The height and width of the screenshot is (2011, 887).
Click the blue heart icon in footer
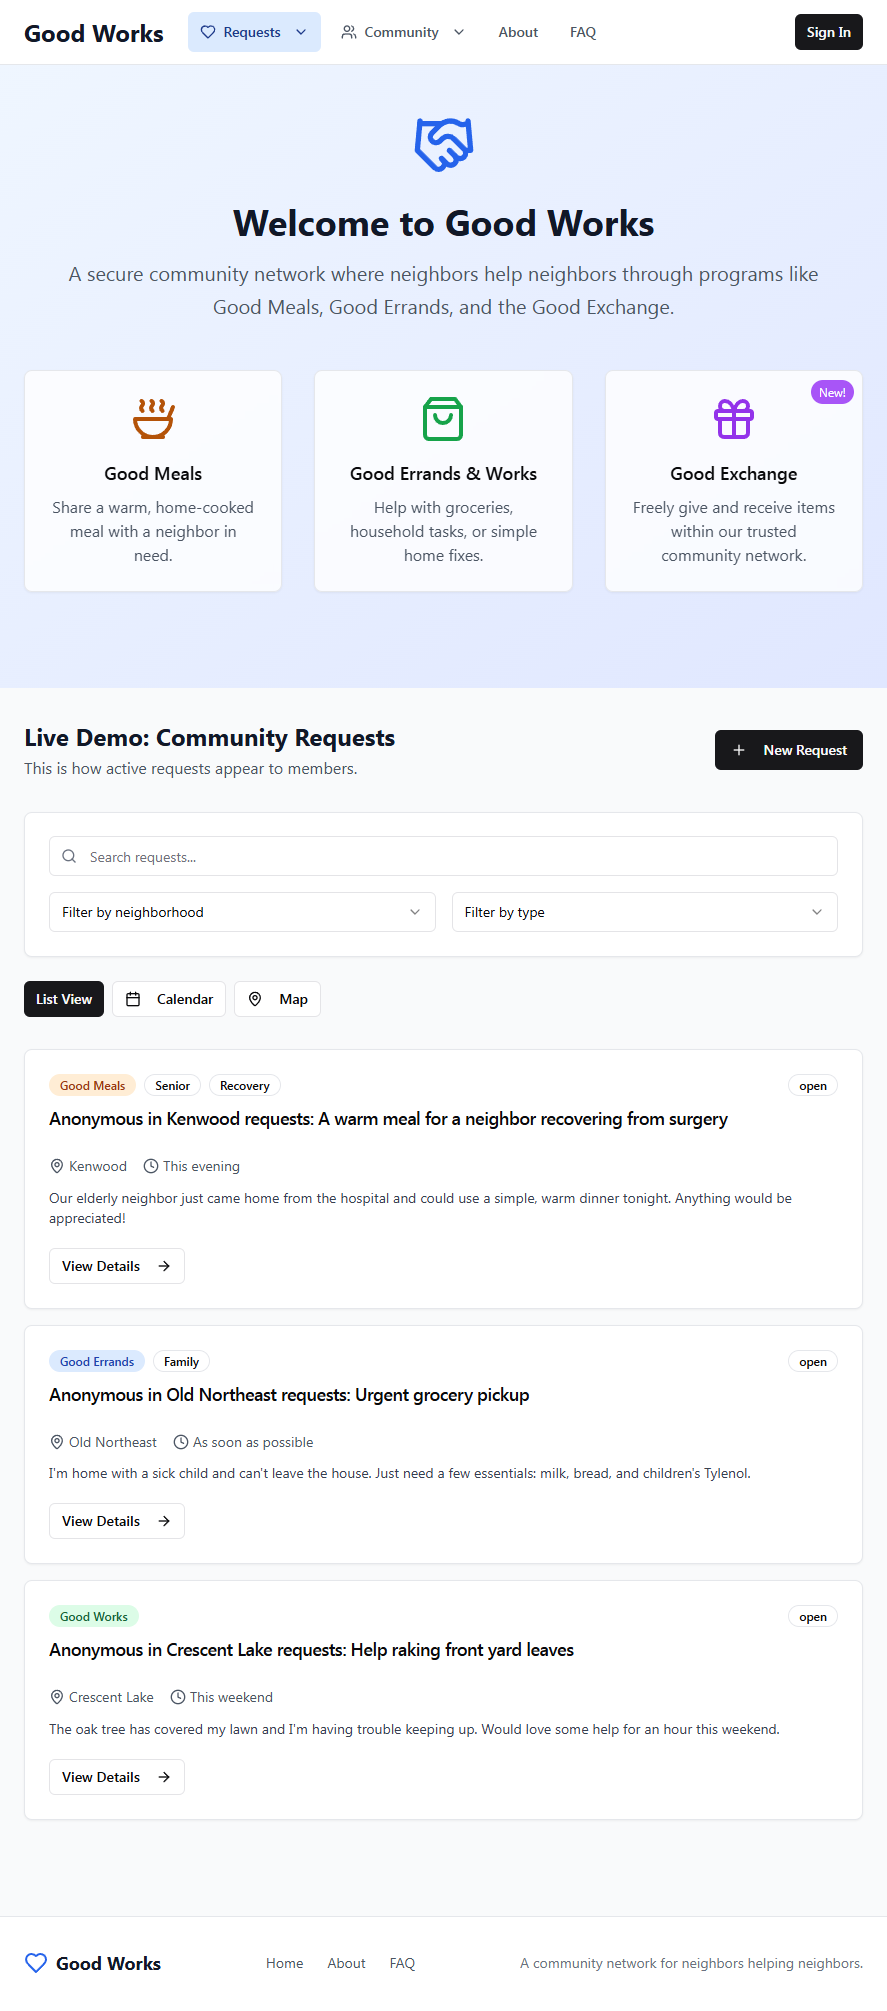tap(36, 1963)
